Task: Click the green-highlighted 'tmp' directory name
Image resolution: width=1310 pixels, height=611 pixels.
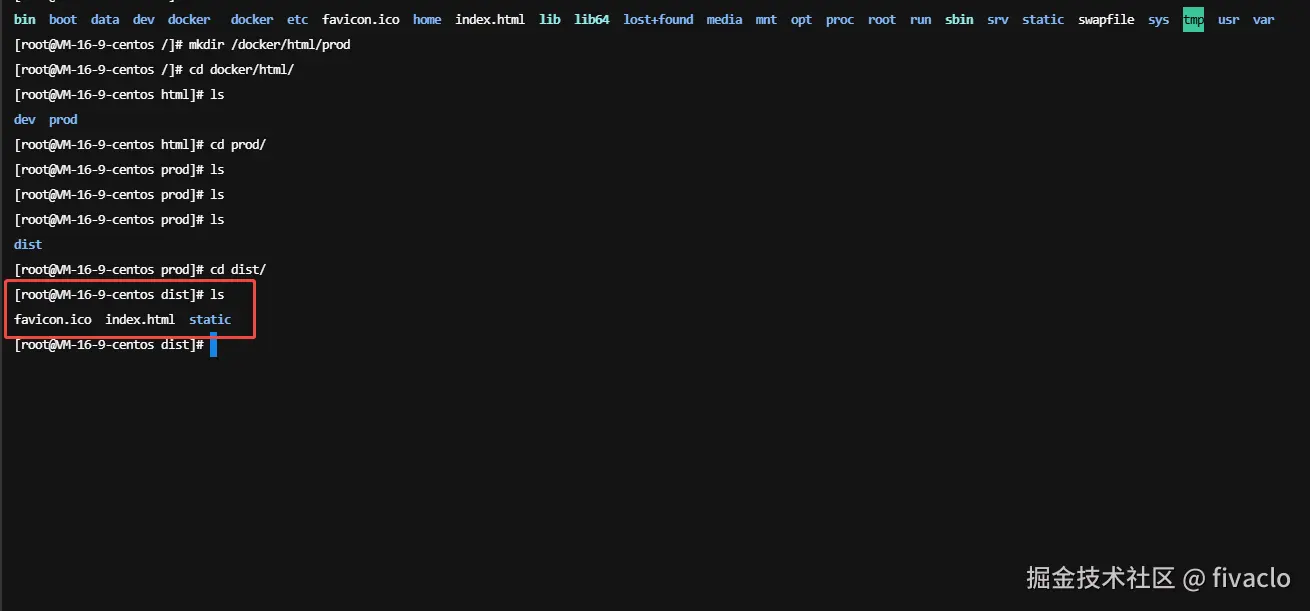Action: pos(1193,20)
